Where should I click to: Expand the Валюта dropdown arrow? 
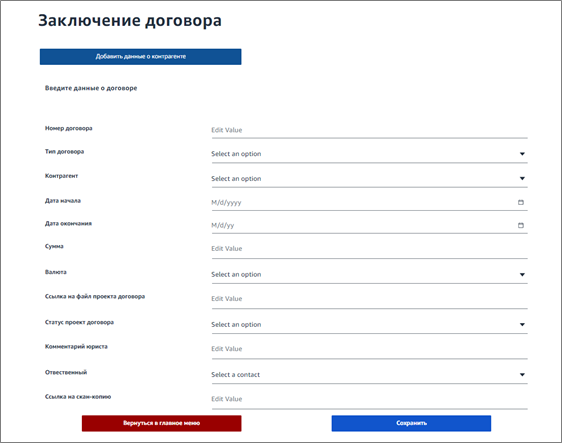click(522, 275)
